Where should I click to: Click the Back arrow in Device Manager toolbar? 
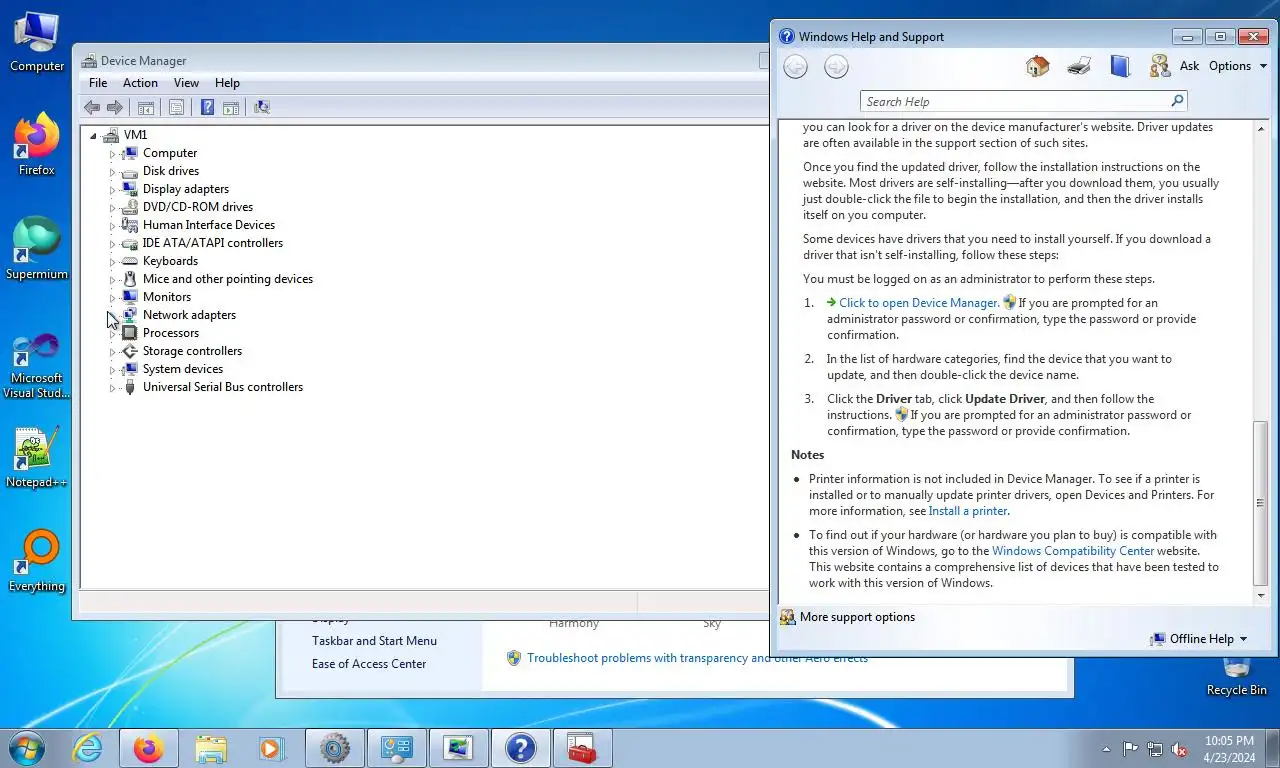(x=92, y=107)
